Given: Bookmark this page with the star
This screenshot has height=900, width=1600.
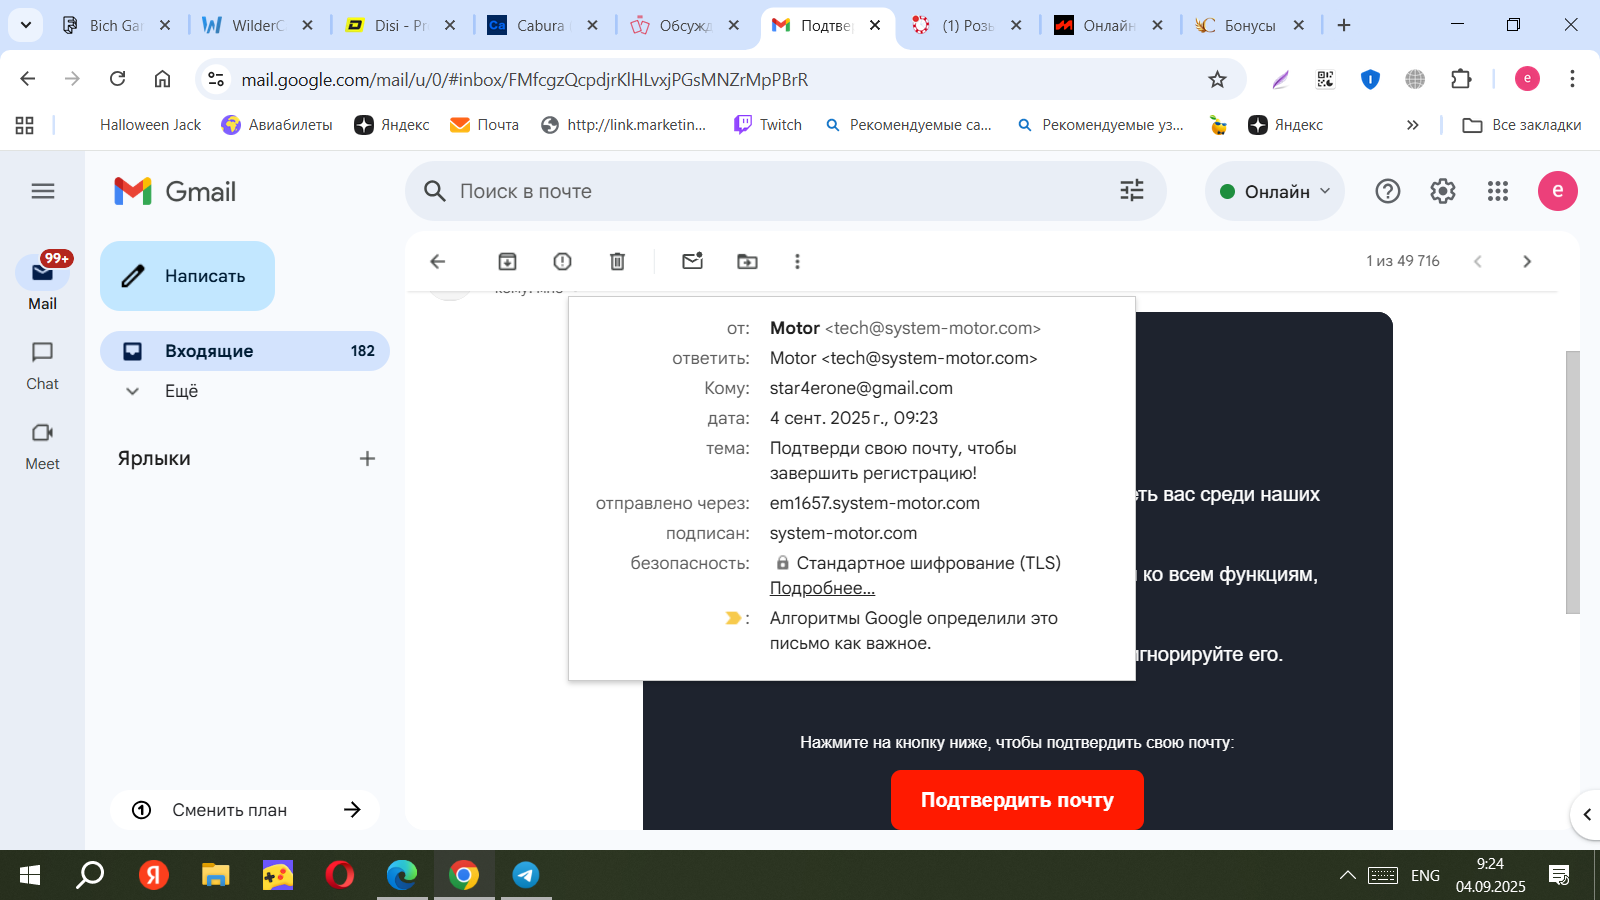Looking at the screenshot, I should [x=1217, y=79].
